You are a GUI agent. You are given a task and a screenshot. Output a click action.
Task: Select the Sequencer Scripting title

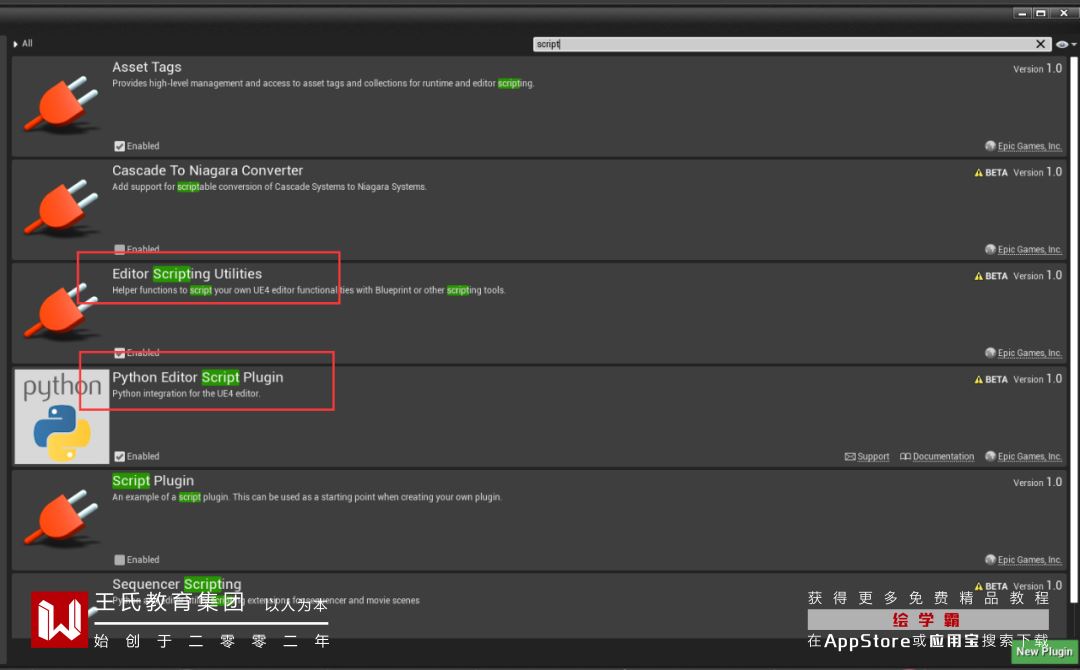coord(176,584)
